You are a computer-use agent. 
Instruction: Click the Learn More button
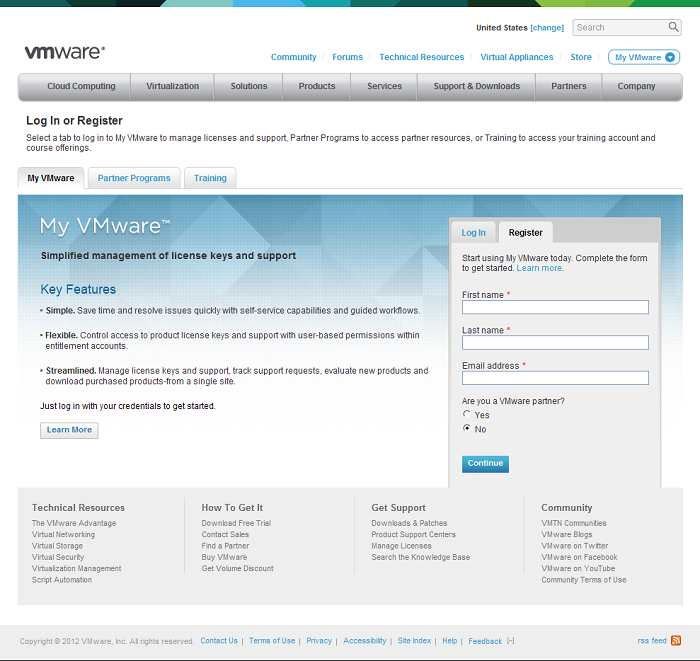click(69, 430)
